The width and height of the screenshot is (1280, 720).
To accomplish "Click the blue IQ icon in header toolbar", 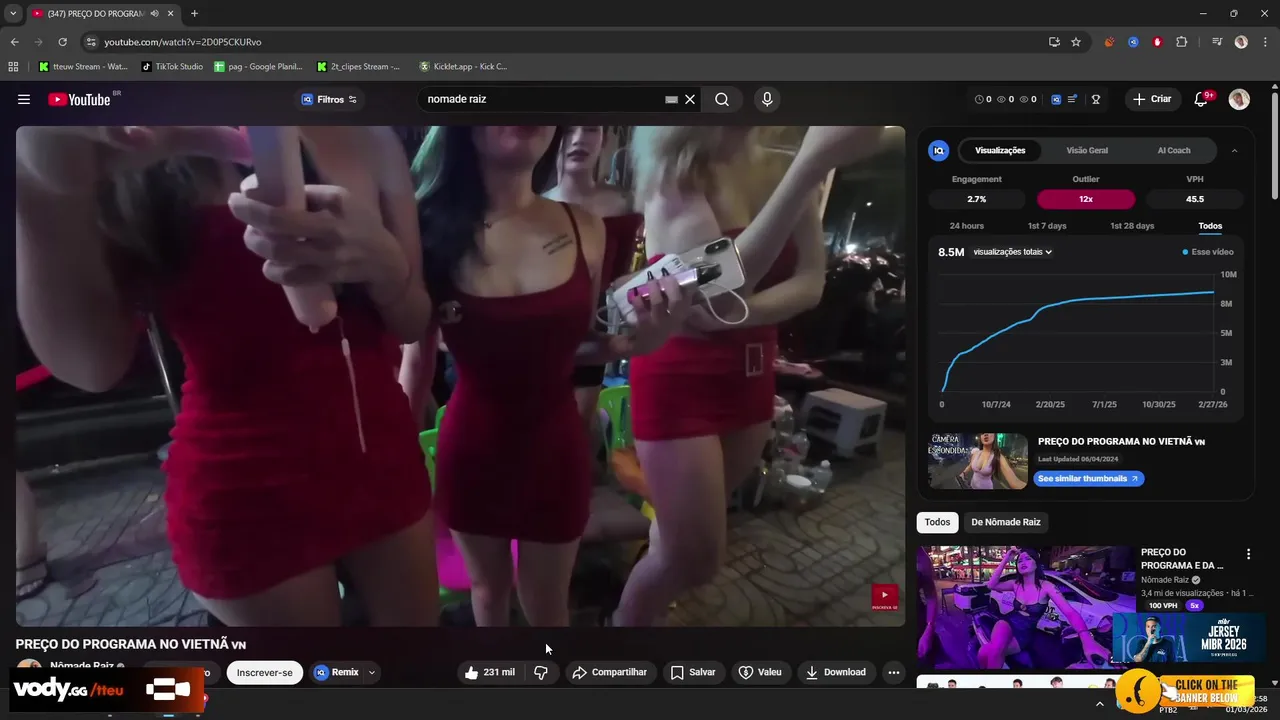I will 1057,99.
